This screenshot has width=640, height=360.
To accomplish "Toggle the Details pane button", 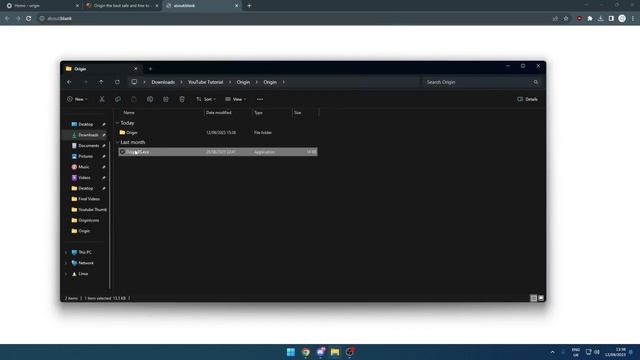I will click(x=527, y=99).
